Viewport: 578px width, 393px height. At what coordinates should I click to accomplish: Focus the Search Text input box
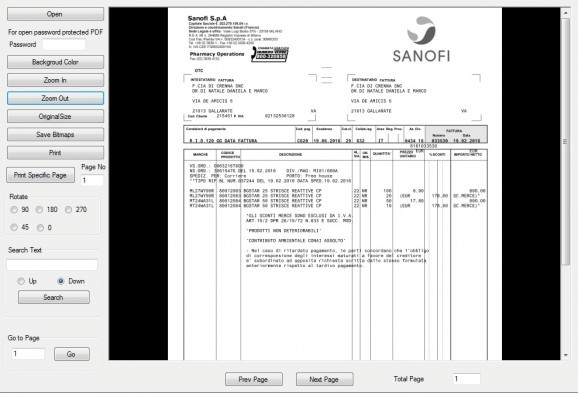coord(52,265)
